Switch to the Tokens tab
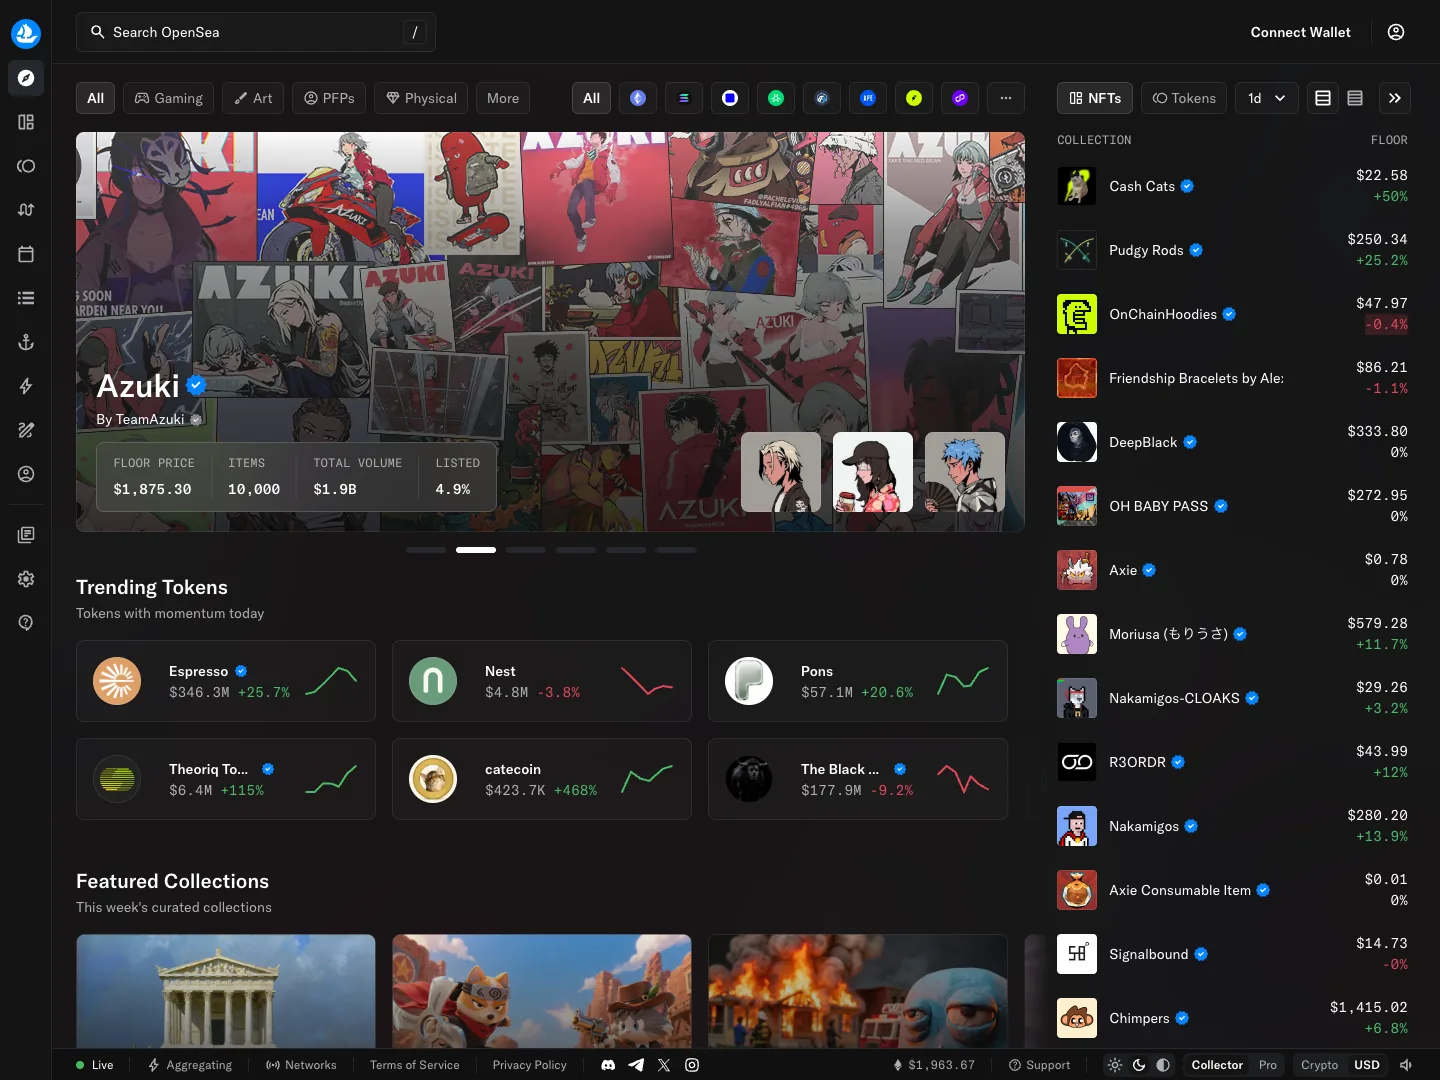The image size is (1440, 1080). (x=1184, y=98)
